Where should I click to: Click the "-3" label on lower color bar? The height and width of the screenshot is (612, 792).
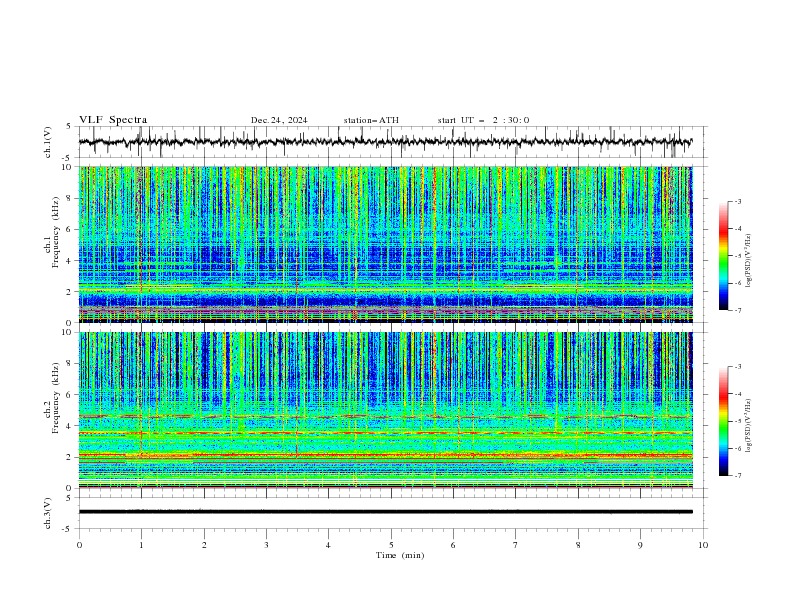tap(737, 367)
